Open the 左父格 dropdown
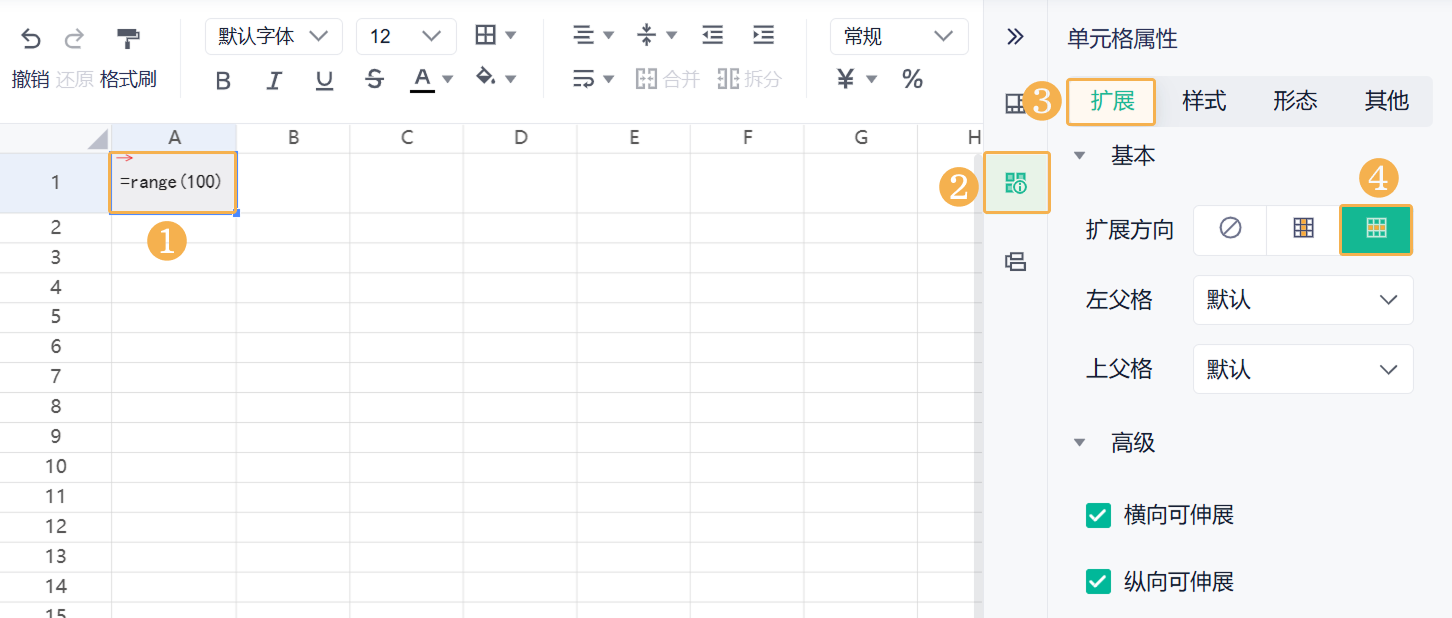This screenshot has width=1452, height=618. coord(1303,300)
